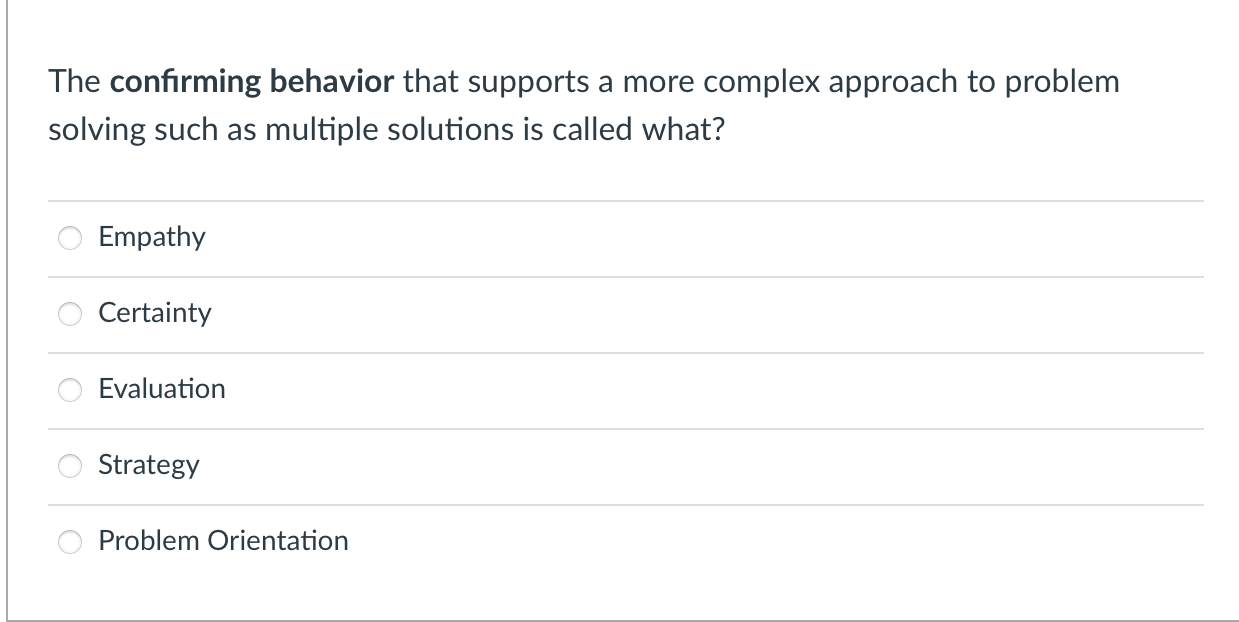Click the Certainty answer label

(x=154, y=313)
